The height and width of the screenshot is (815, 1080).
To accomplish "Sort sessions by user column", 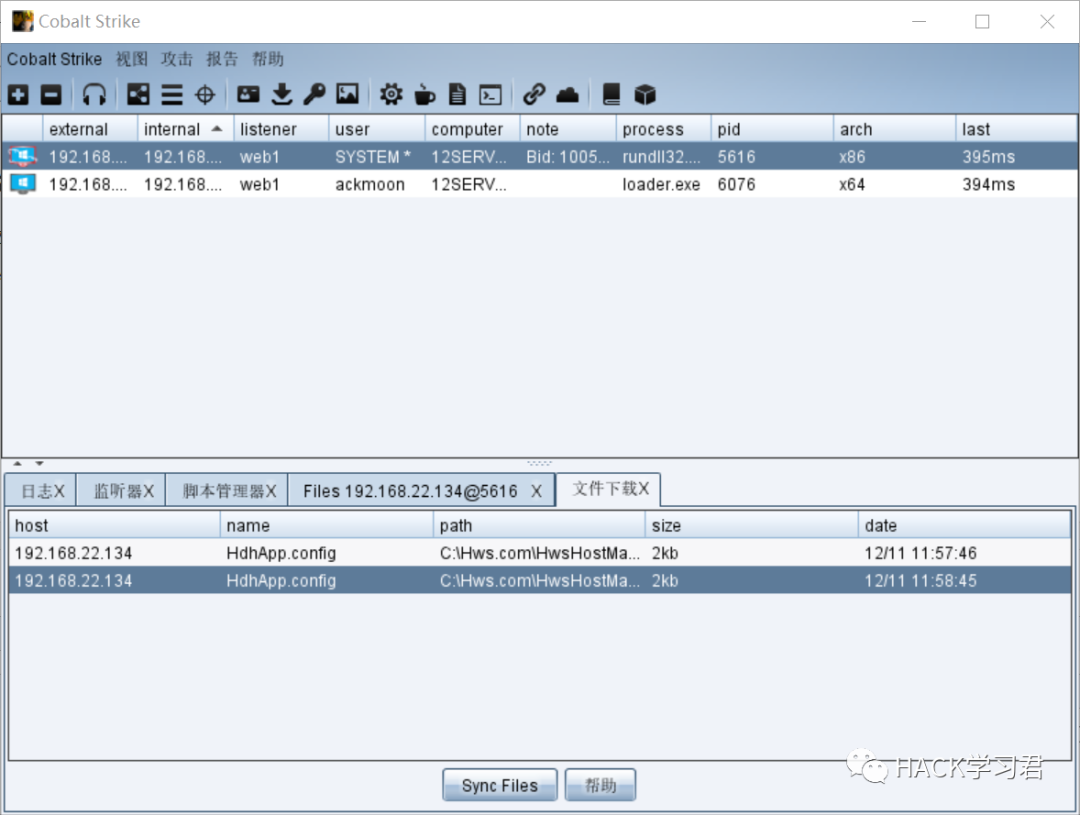I will [x=377, y=129].
